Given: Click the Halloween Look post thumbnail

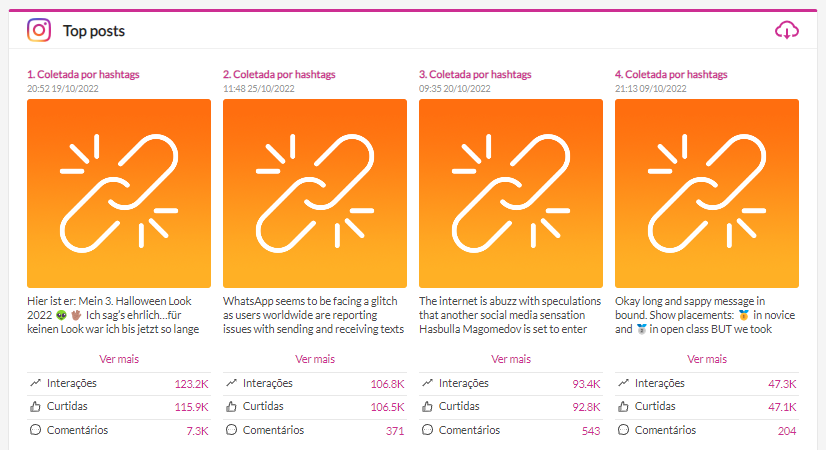Looking at the screenshot, I should point(119,193).
